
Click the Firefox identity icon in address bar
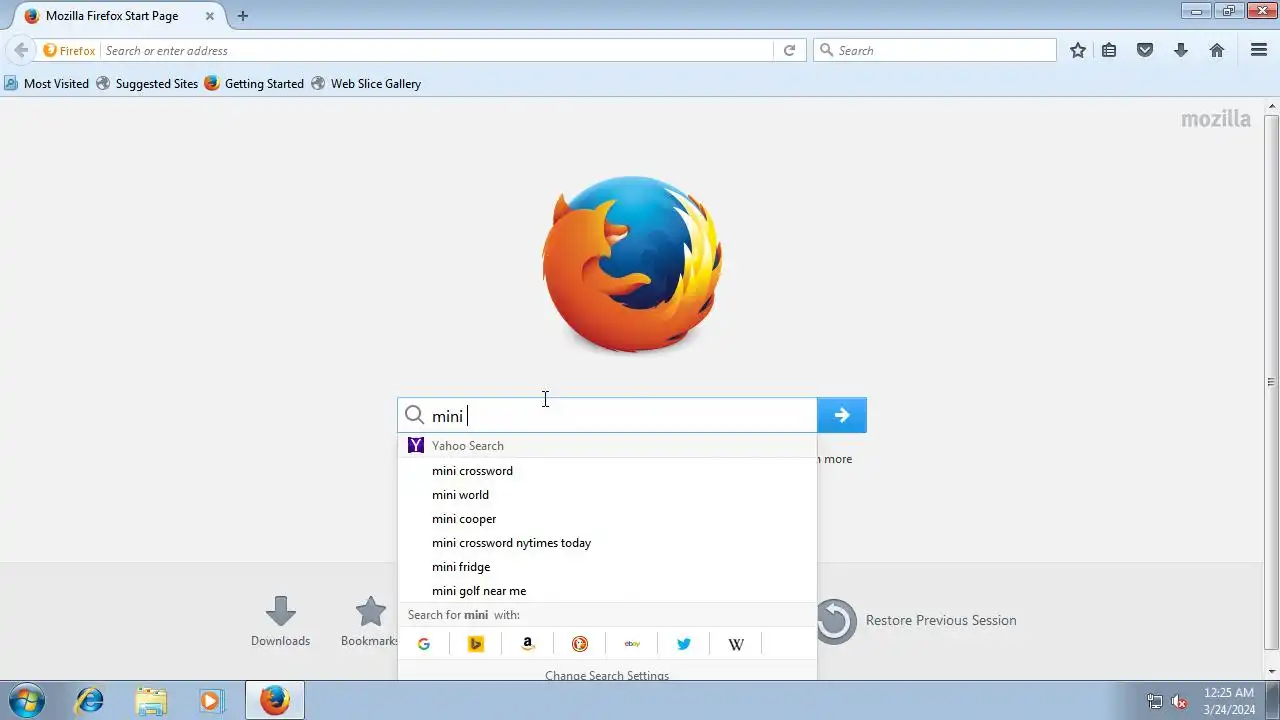point(70,50)
